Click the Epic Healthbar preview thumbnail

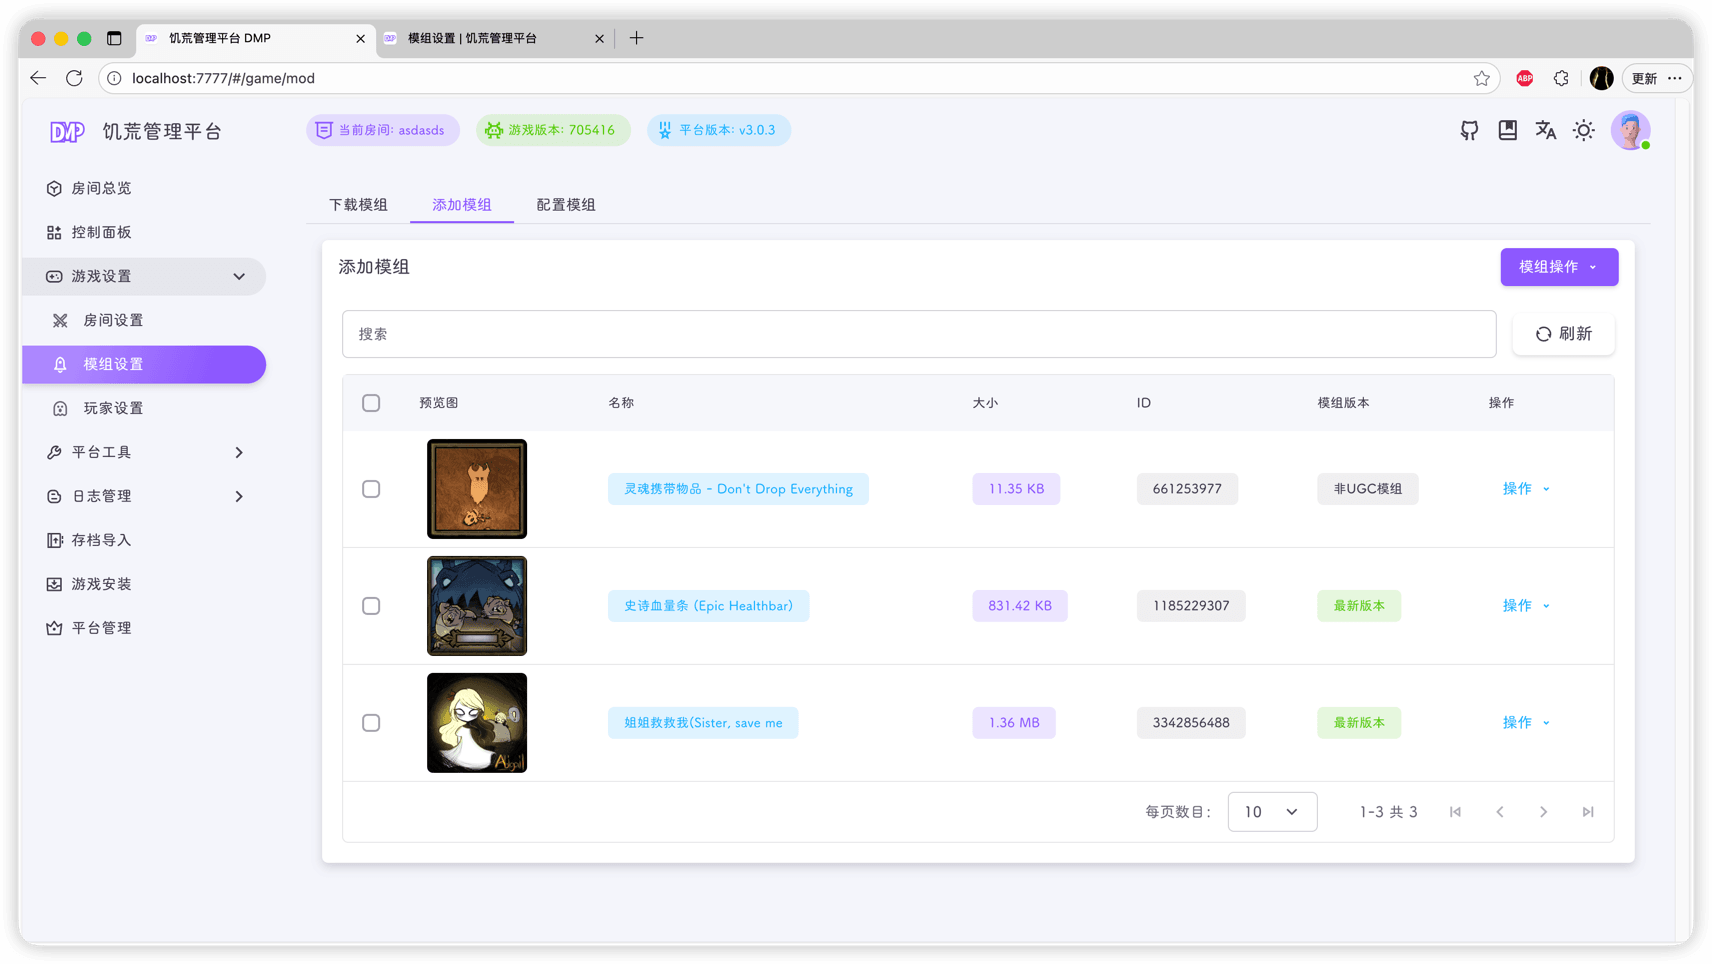(x=477, y=606)
